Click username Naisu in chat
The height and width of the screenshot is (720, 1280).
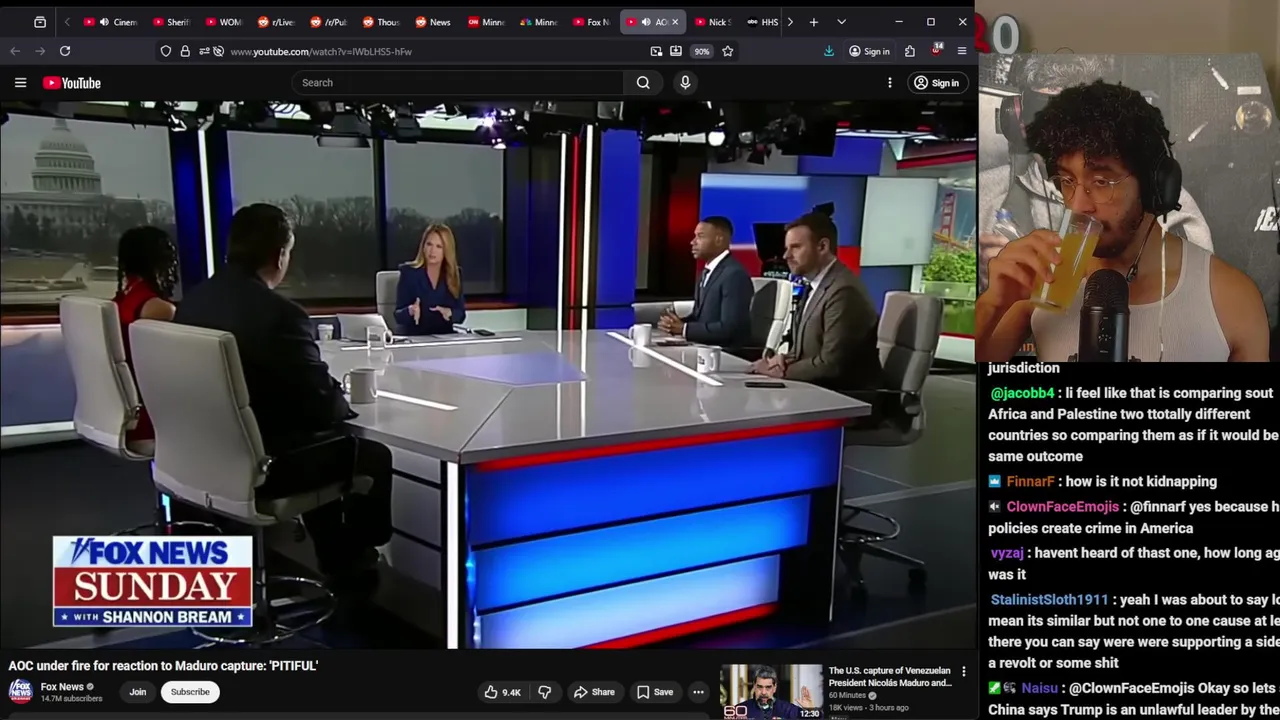click(1040, 688)
